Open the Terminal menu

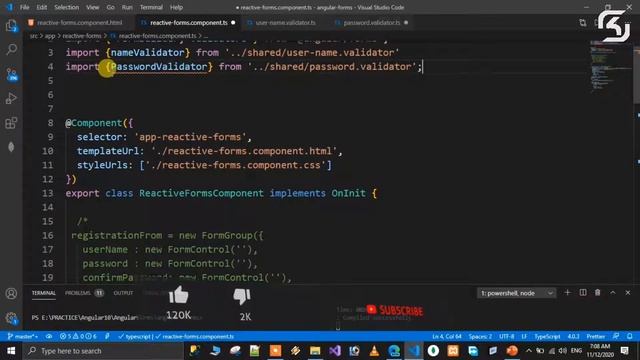coord(151,7)
